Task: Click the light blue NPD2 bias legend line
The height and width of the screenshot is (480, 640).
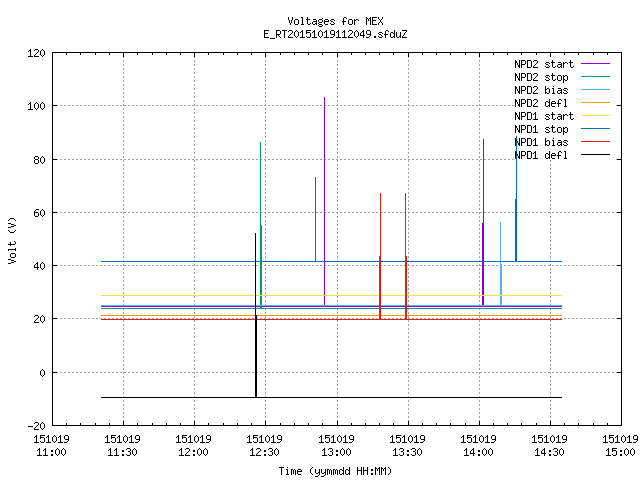Action: pyautogui.click(x=595, y=90)
